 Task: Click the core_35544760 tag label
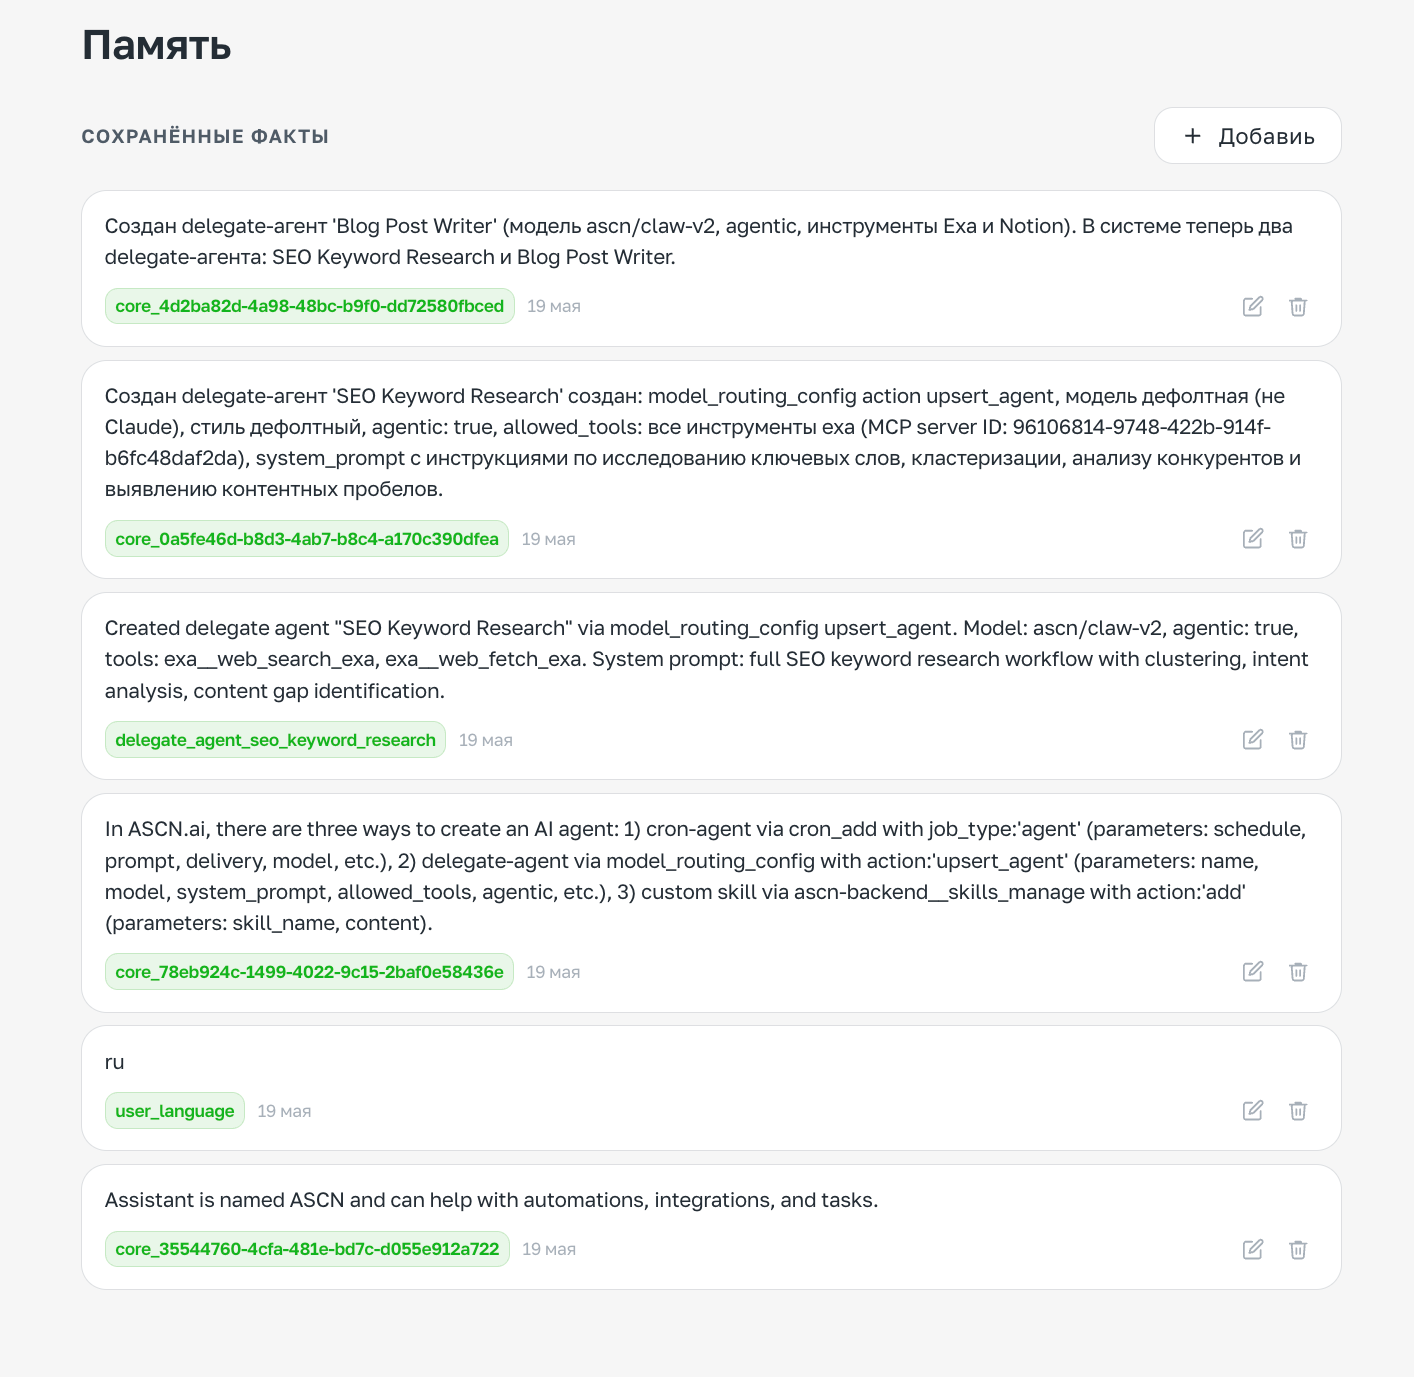pos(307,1249)
